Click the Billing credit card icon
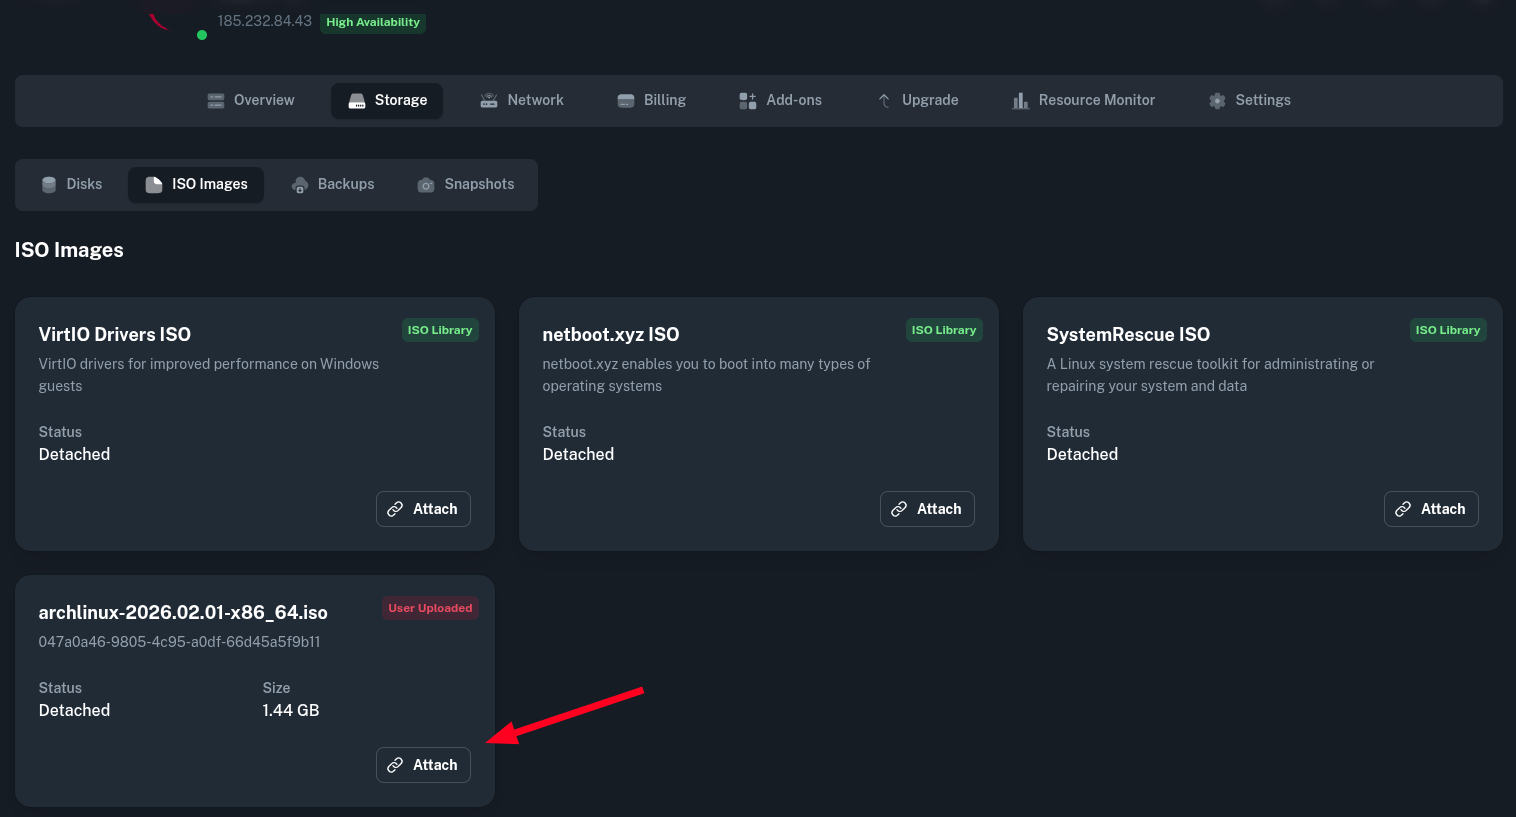The image size is (1516, 817). click(626, 101)
